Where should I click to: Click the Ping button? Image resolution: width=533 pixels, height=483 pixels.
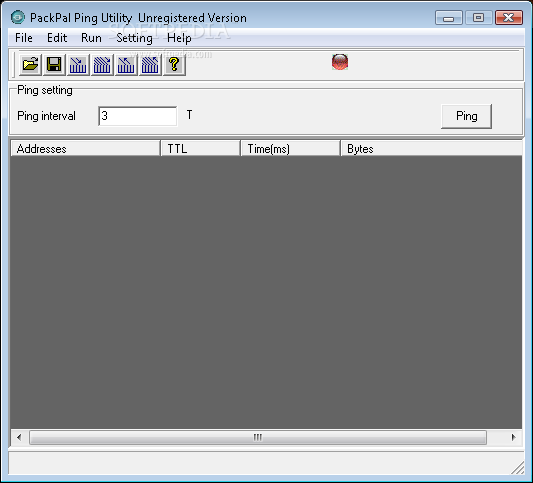tap(466, 116)
